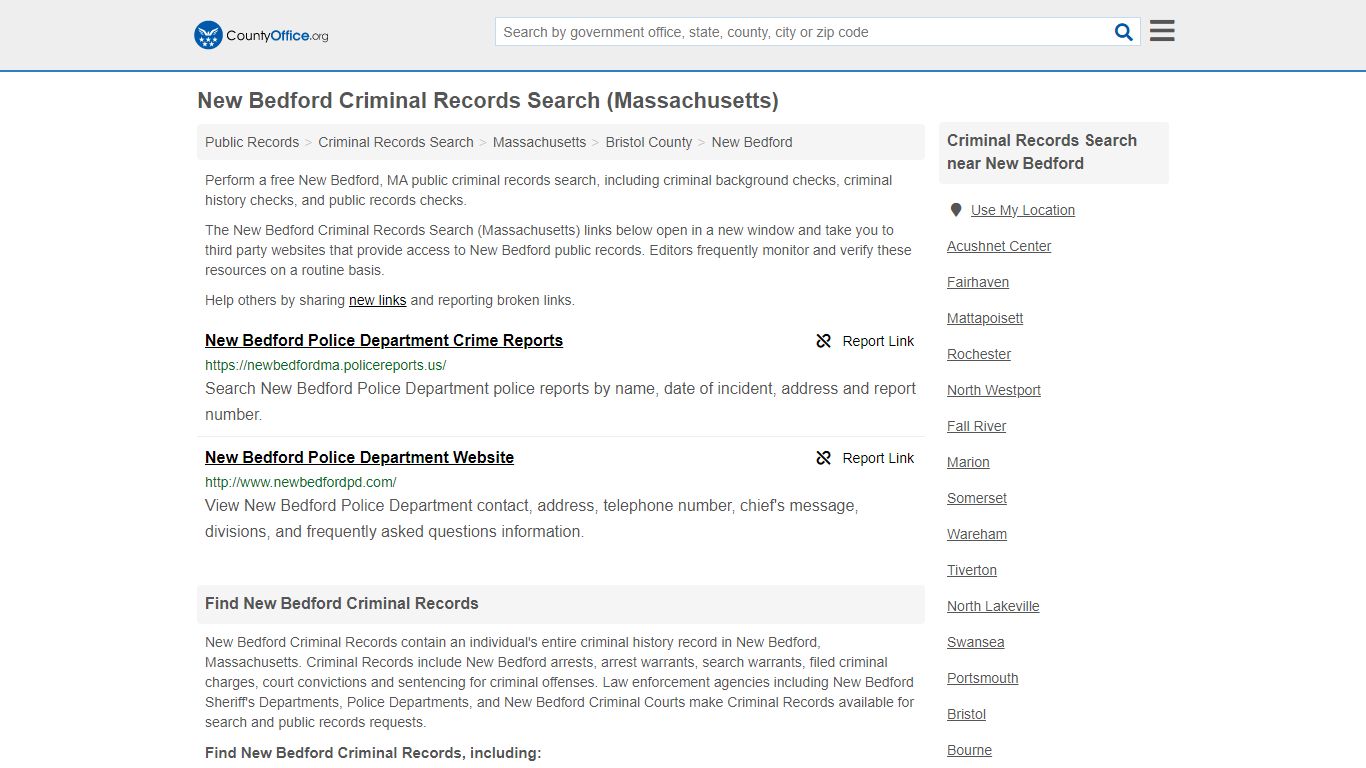This screenshot has height=768, width=1366.
Task: Open Tiverton link
Action: point(972,570)
